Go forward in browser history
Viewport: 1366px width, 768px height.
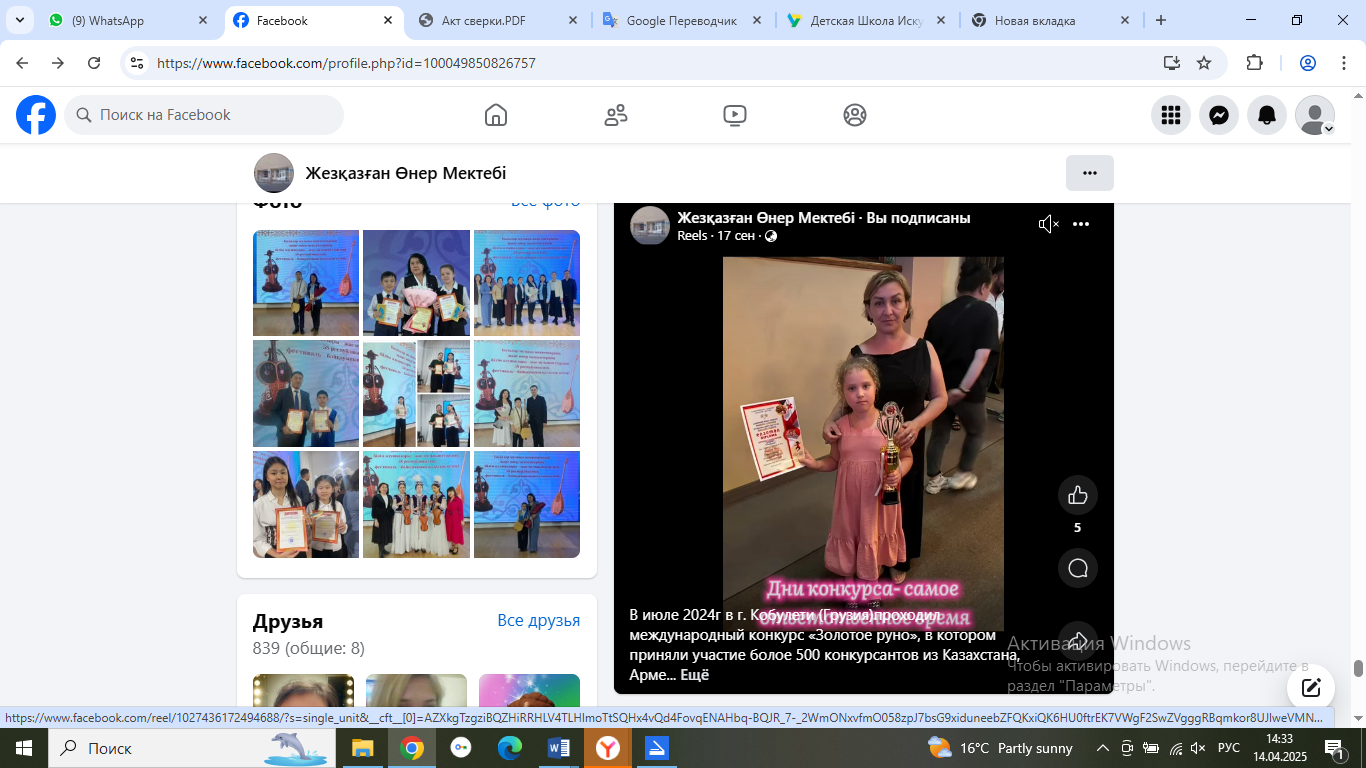click(58, 63)
